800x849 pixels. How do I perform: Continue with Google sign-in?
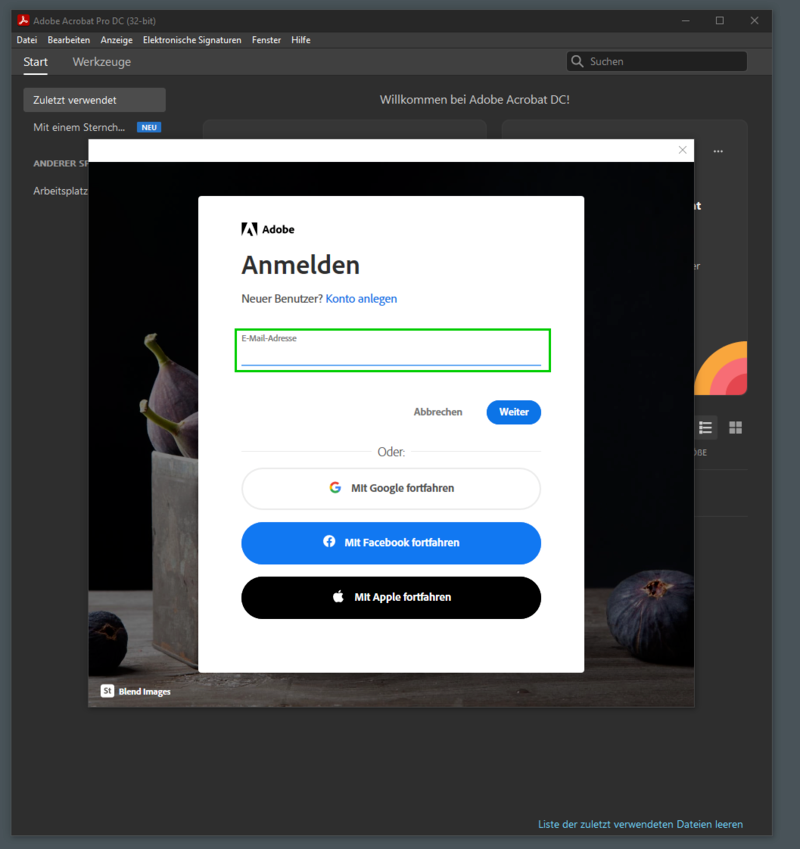click(391, 488)
